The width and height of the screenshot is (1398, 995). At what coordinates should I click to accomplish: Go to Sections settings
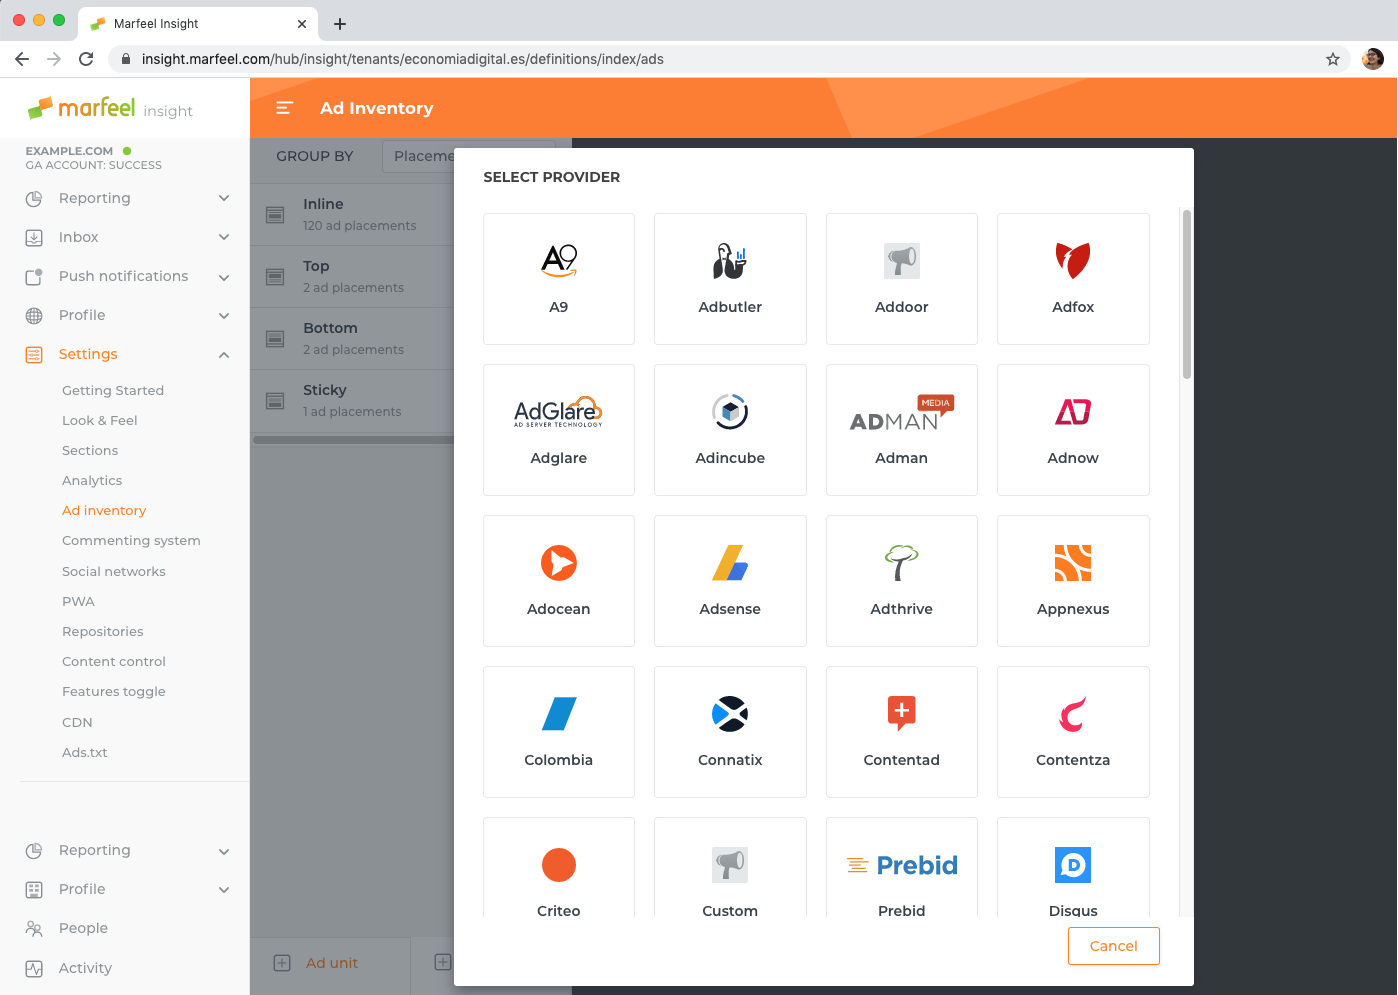tap(90, 450)
